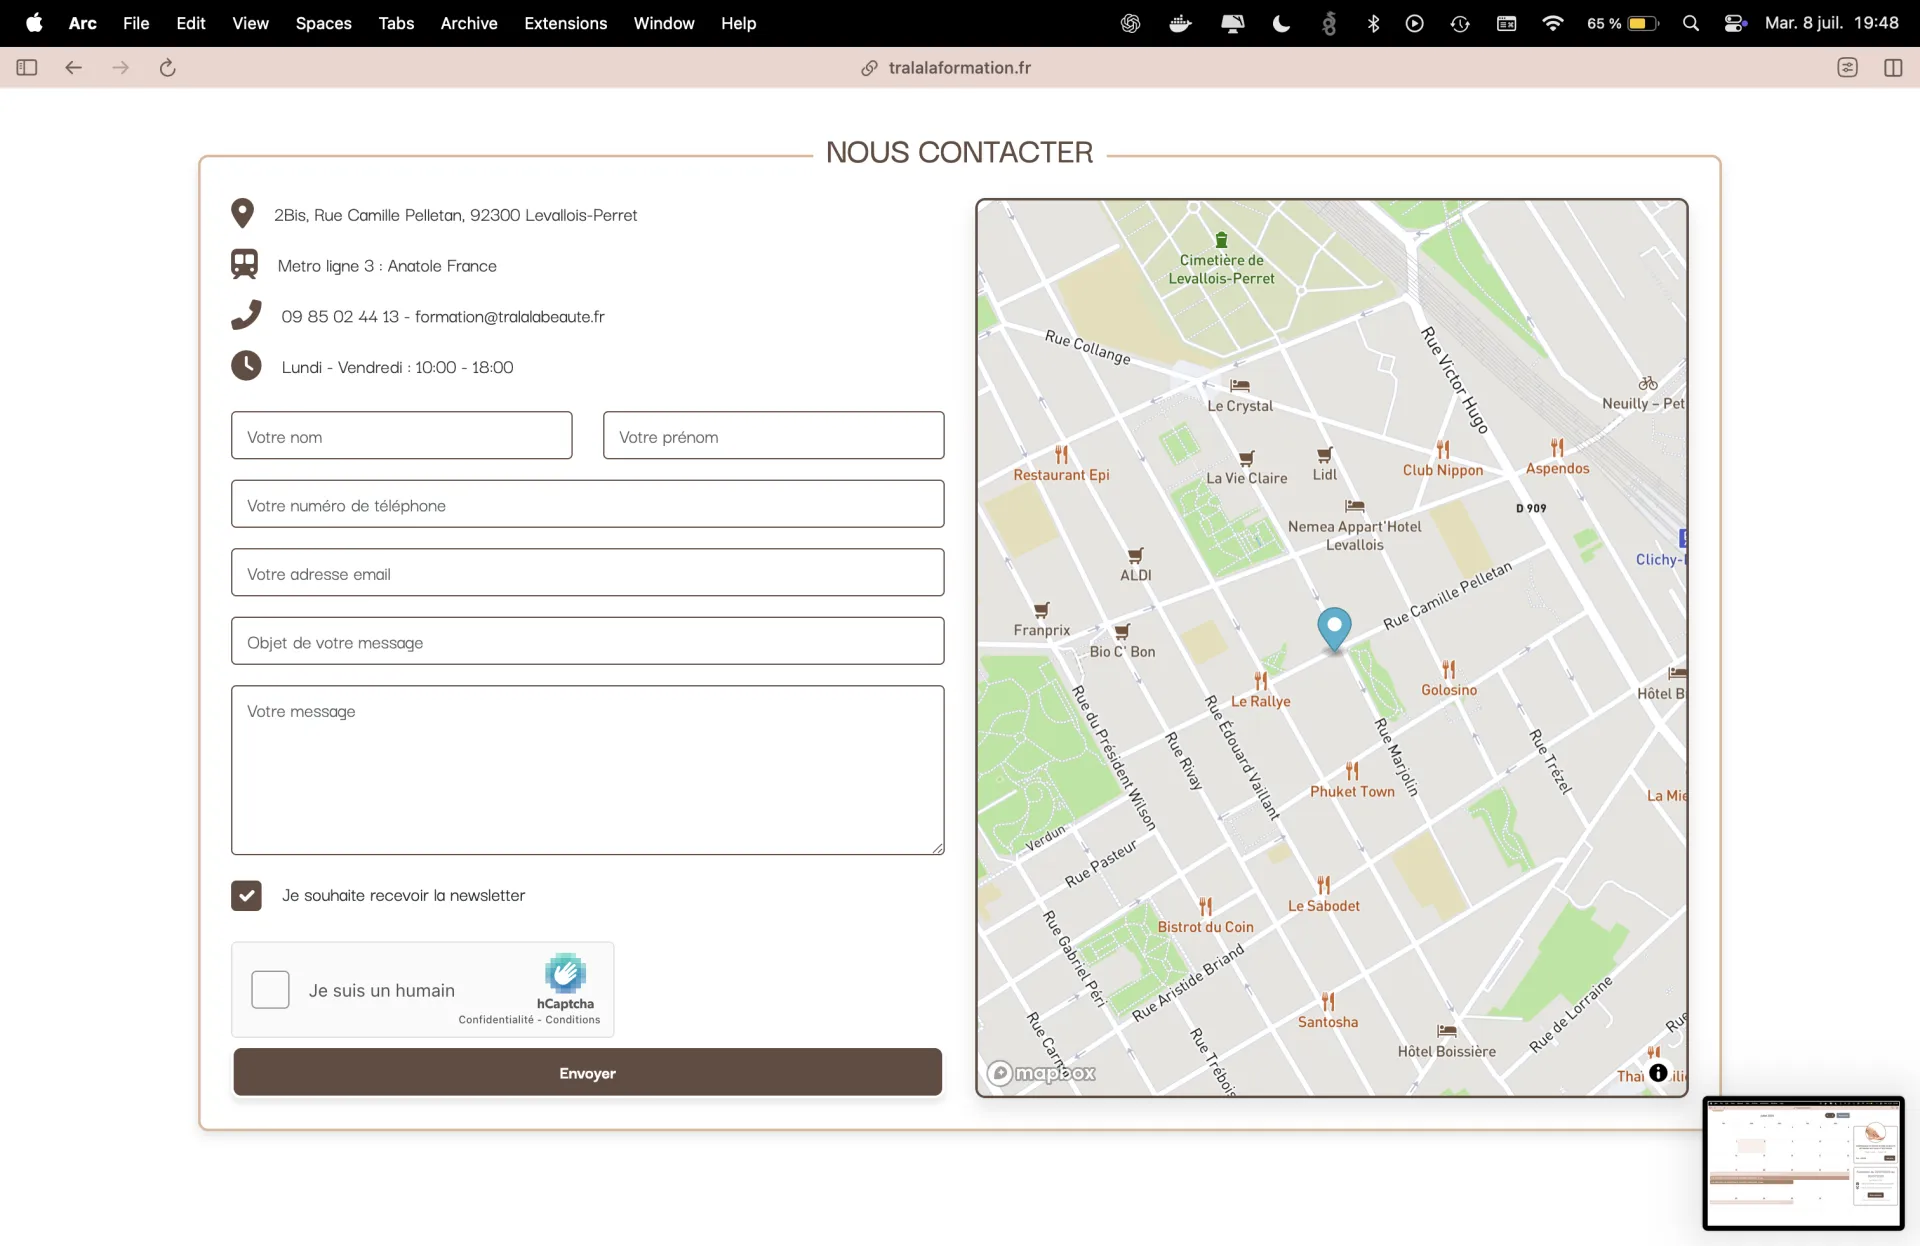Open hCaptcha Confidentialité link
This screenshot has width=1920, height=1246.
tap(496, 1019)
